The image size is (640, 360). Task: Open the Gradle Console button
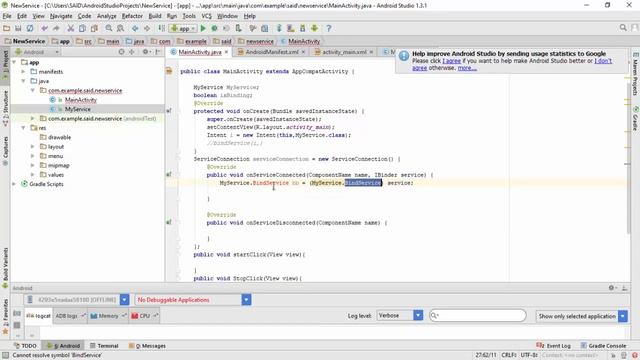[x=603, y=345]
